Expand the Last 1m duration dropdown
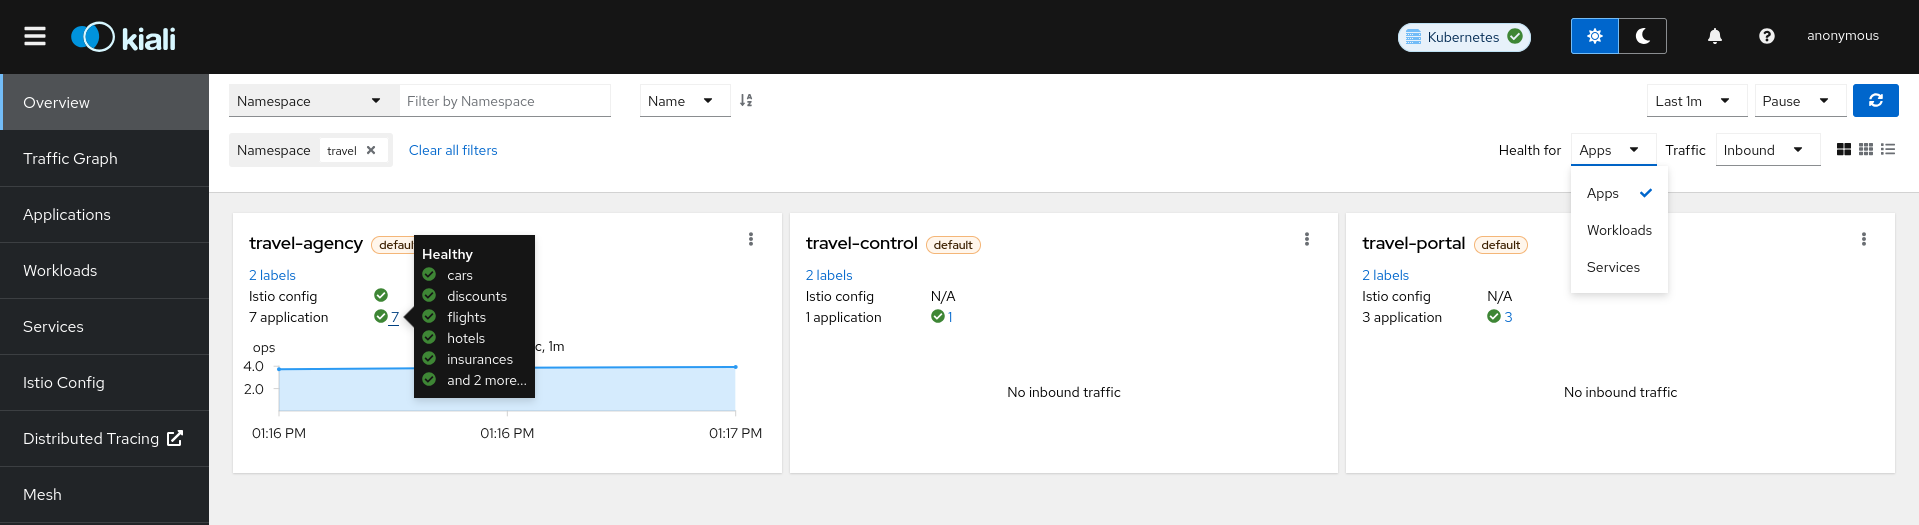This screenshot has height=525, width=1919. [x=1696, y=101]
